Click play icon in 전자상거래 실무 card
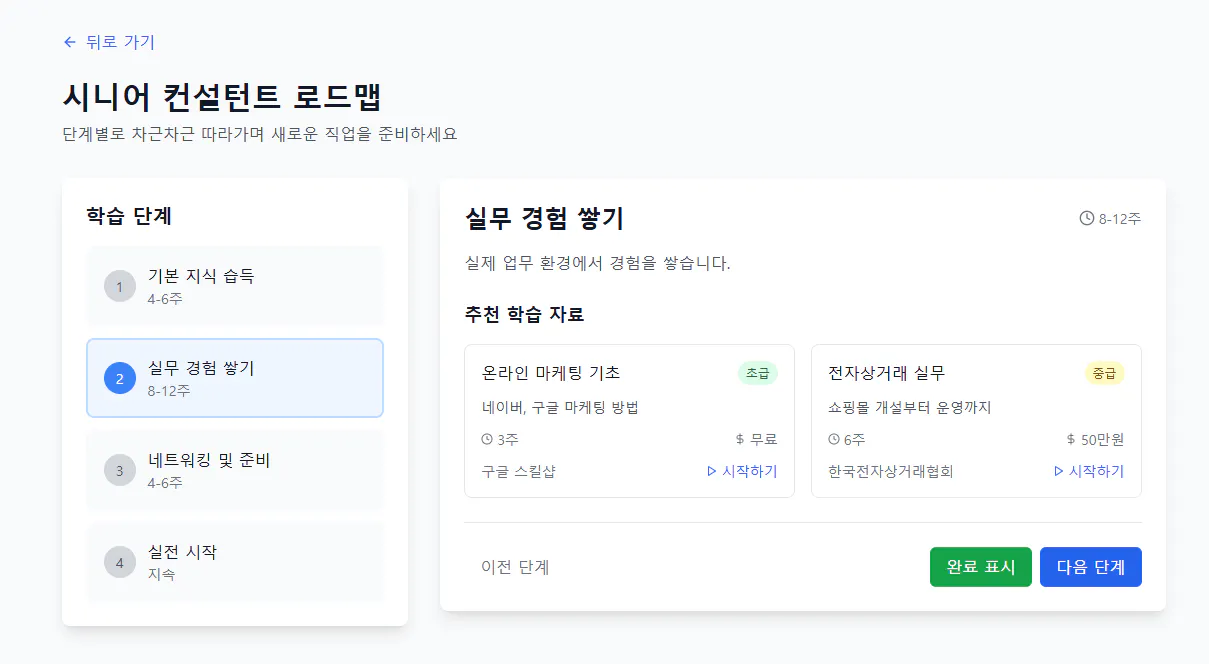Viewport: 1209px width, 664px height. (1058, 471)
